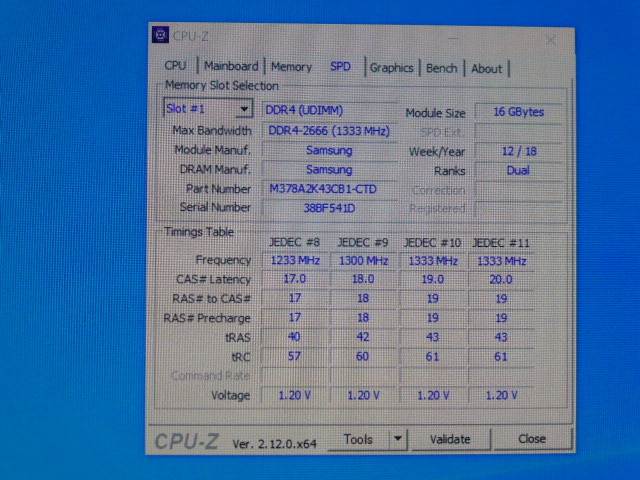Click the Max Bandwidth label
Image resolution: width=640 pixels, height=480 pixels.
[212, 131]
